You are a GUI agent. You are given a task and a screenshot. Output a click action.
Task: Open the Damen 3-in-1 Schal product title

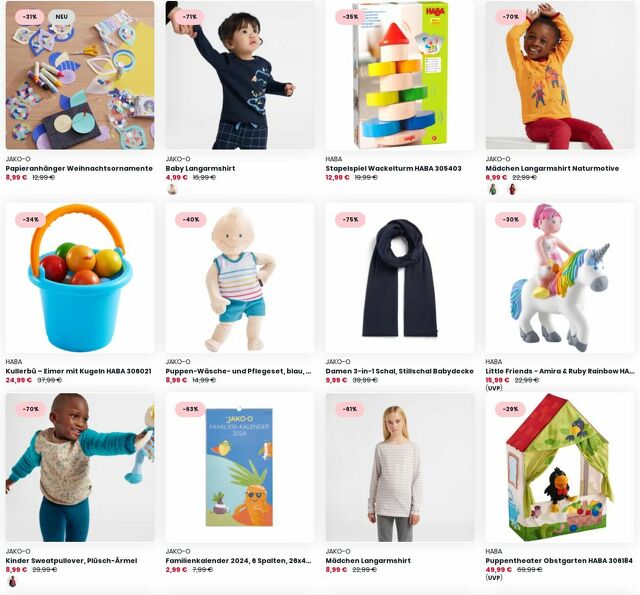click(x=400, y=371)
